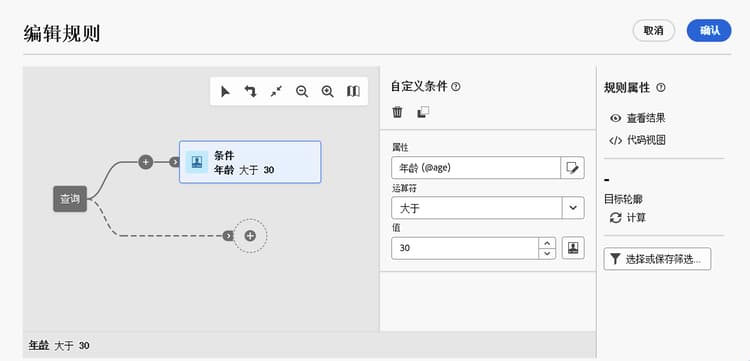Click the 选择或保存筛选 button
The image size is (750, 361).
(657, 259)
